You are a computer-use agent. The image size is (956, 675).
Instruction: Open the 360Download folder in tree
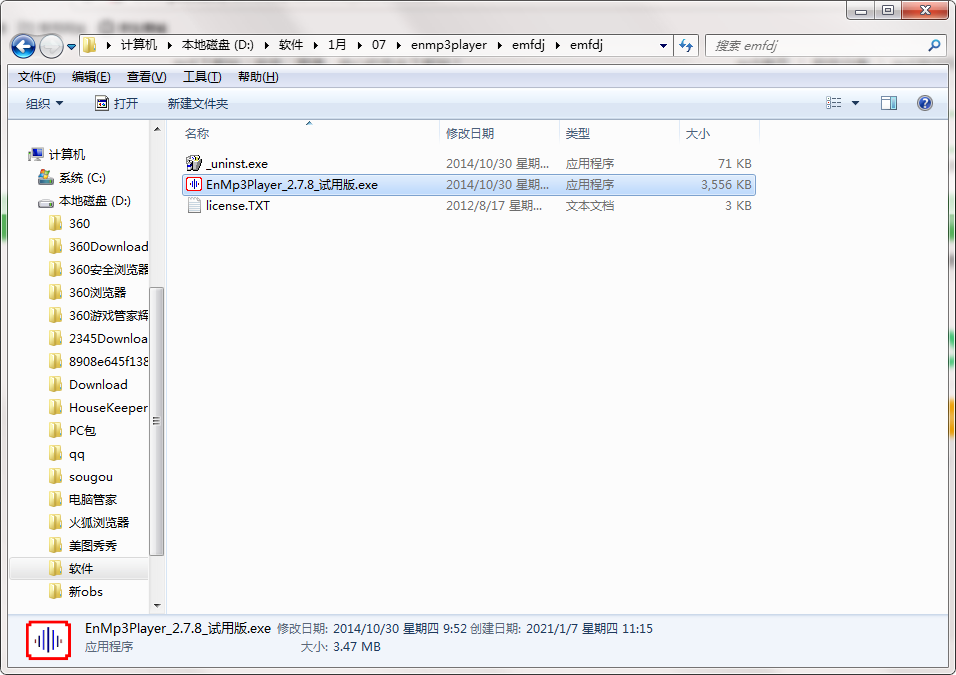tap(109, 246)
